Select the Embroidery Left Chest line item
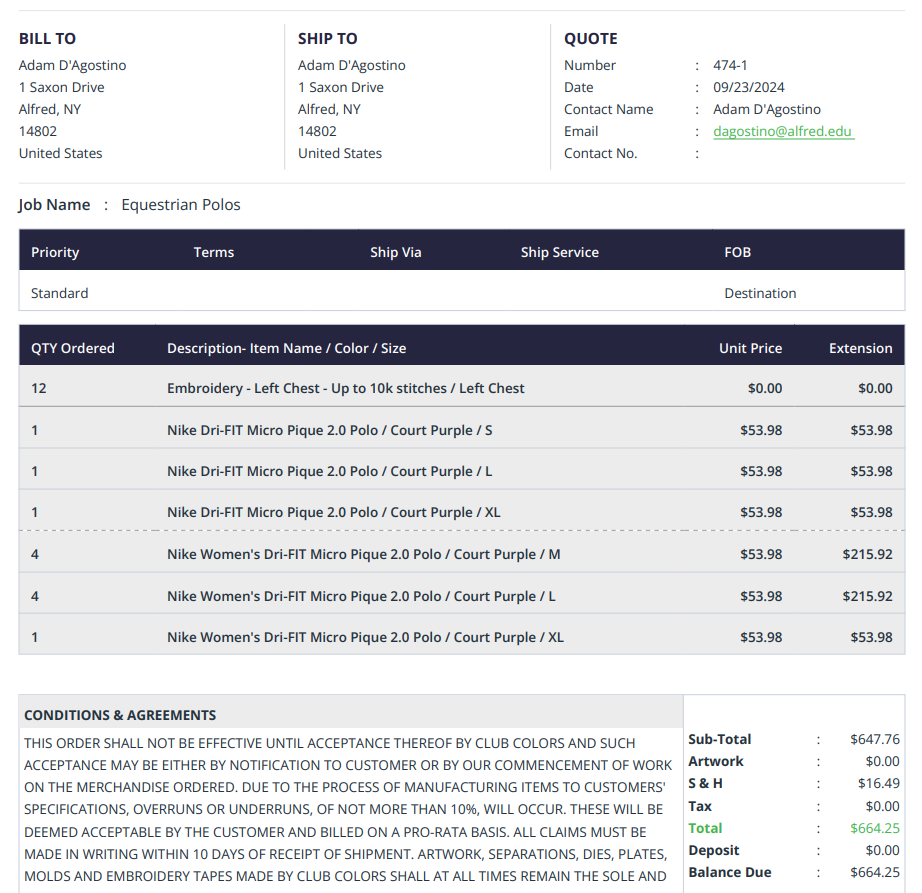Image resolution: width=922 pixels, height=893 pixels. 345,388
